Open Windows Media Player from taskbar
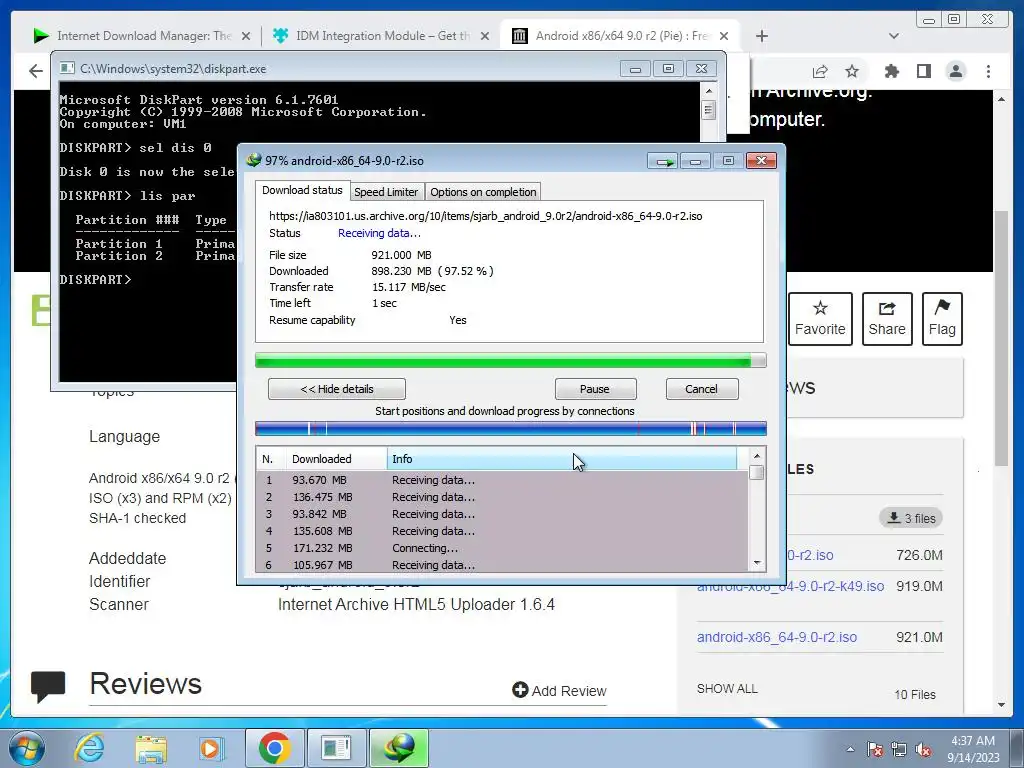The height and width of the screenshot is (768, 1024). point(211,749)
